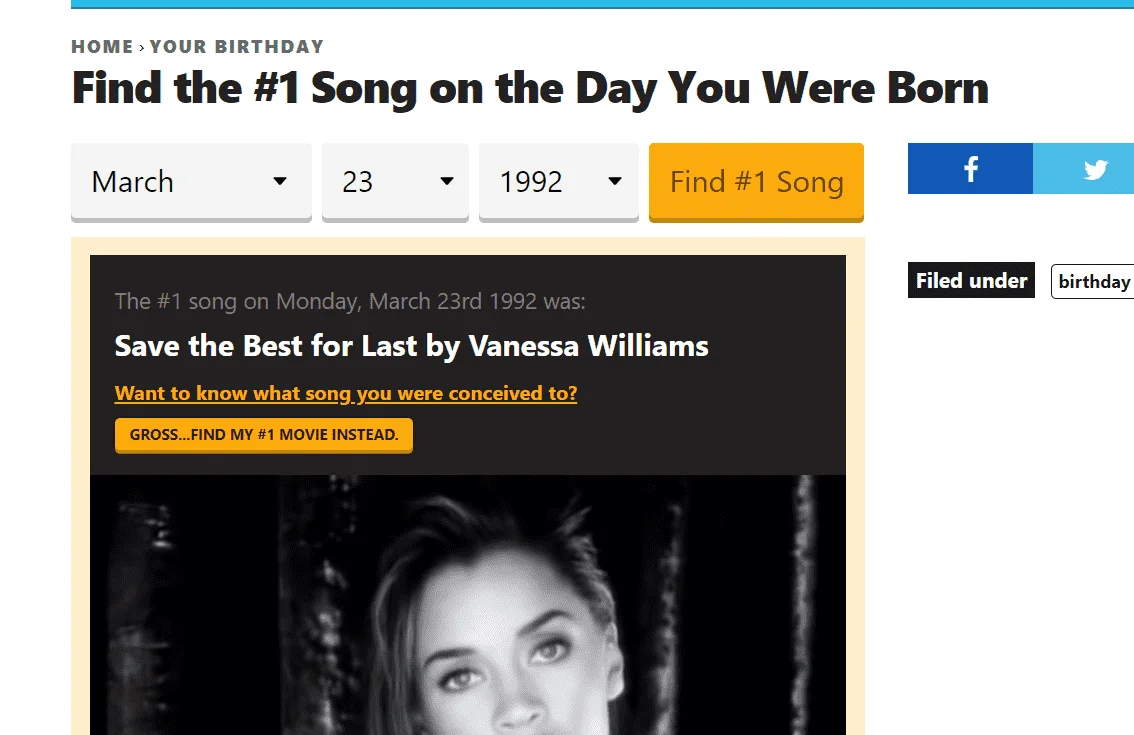
Task: Select the birthday tag under Filed under
Action: (x=1093, y=281)
